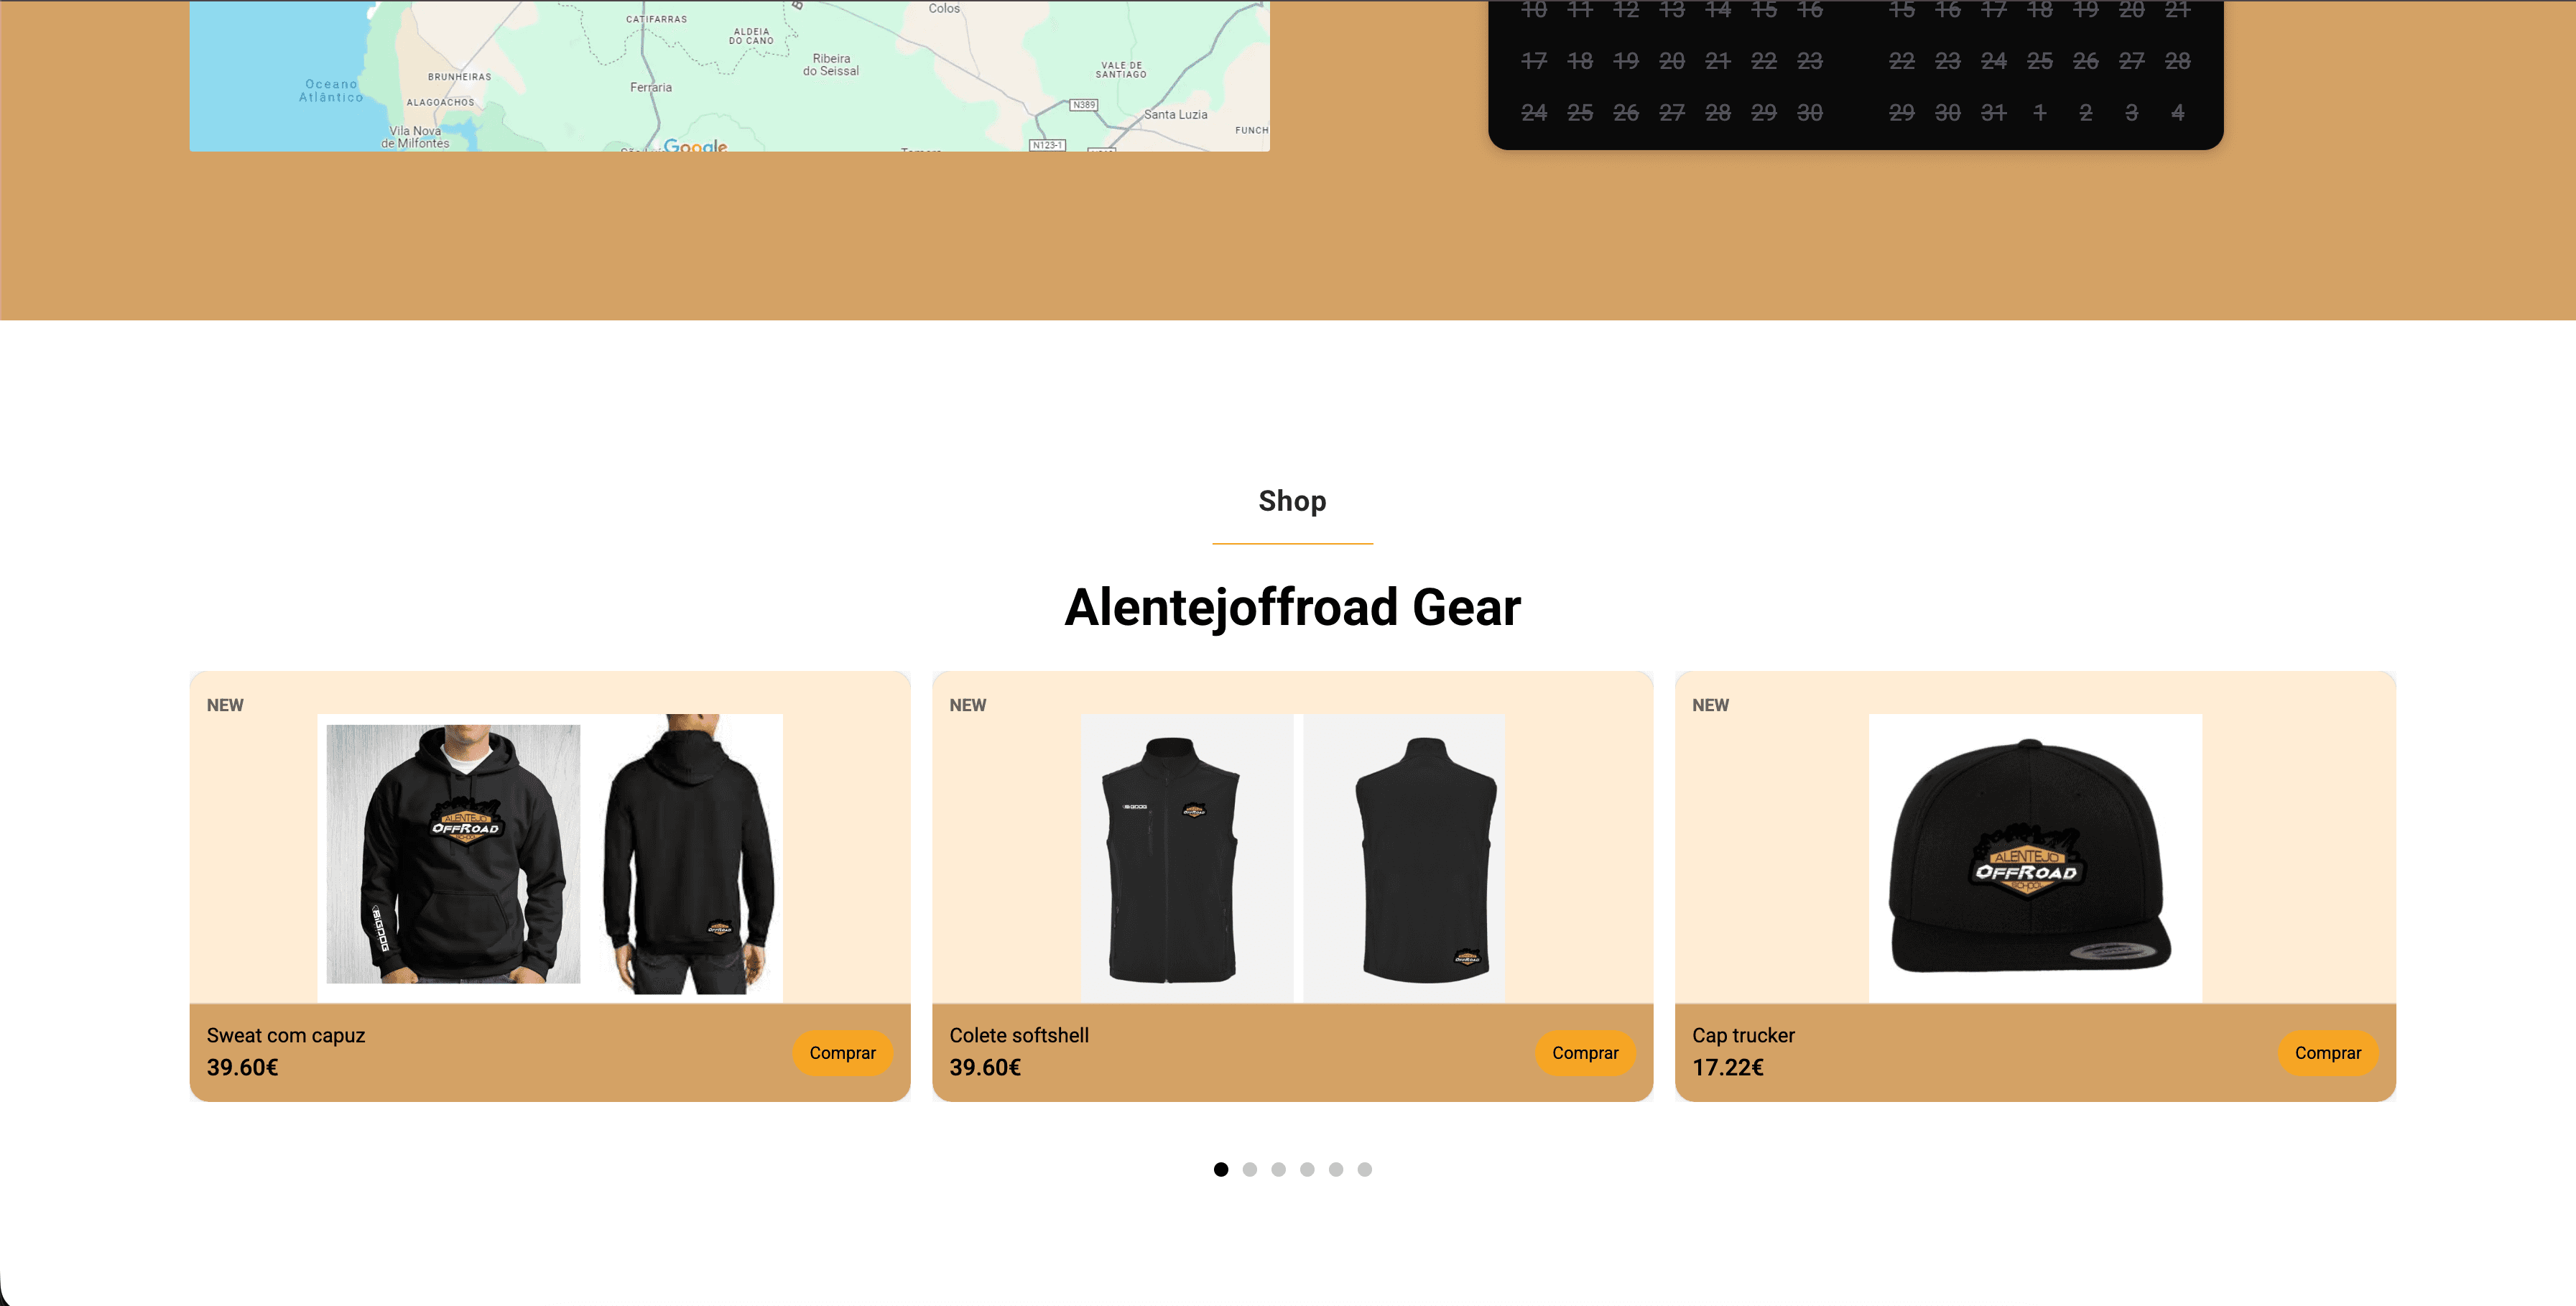This screenshot has height=1306, width=2576.
Task: View the vest front image
Action: tap(1187, 858)
